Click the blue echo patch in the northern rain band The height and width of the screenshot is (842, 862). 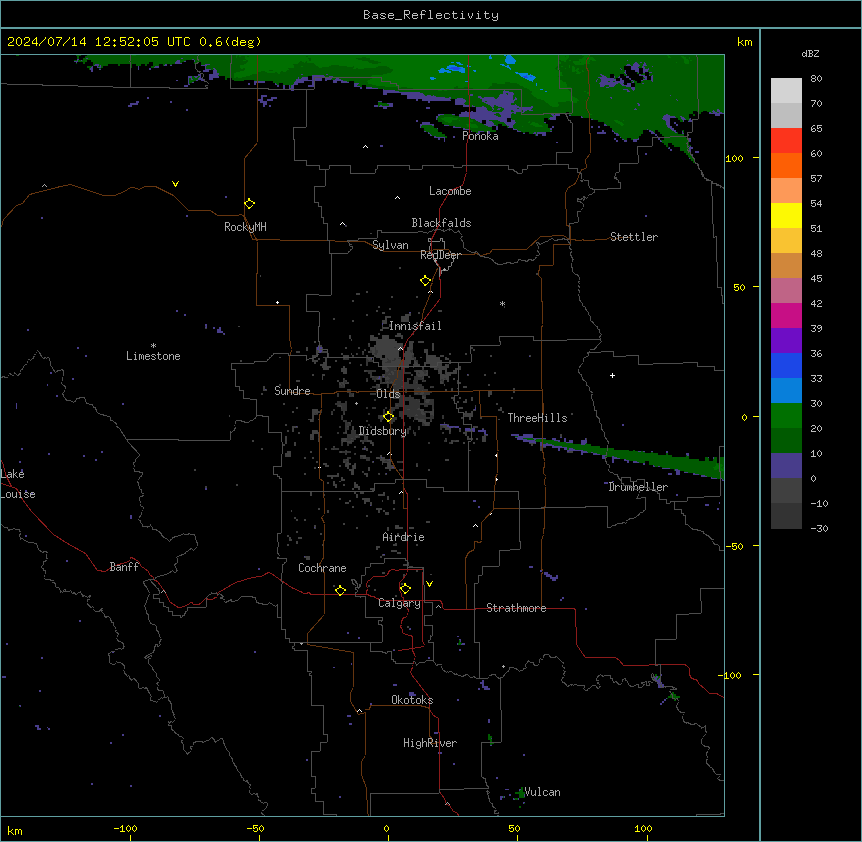pyautogui.click(x=454, y=69)
